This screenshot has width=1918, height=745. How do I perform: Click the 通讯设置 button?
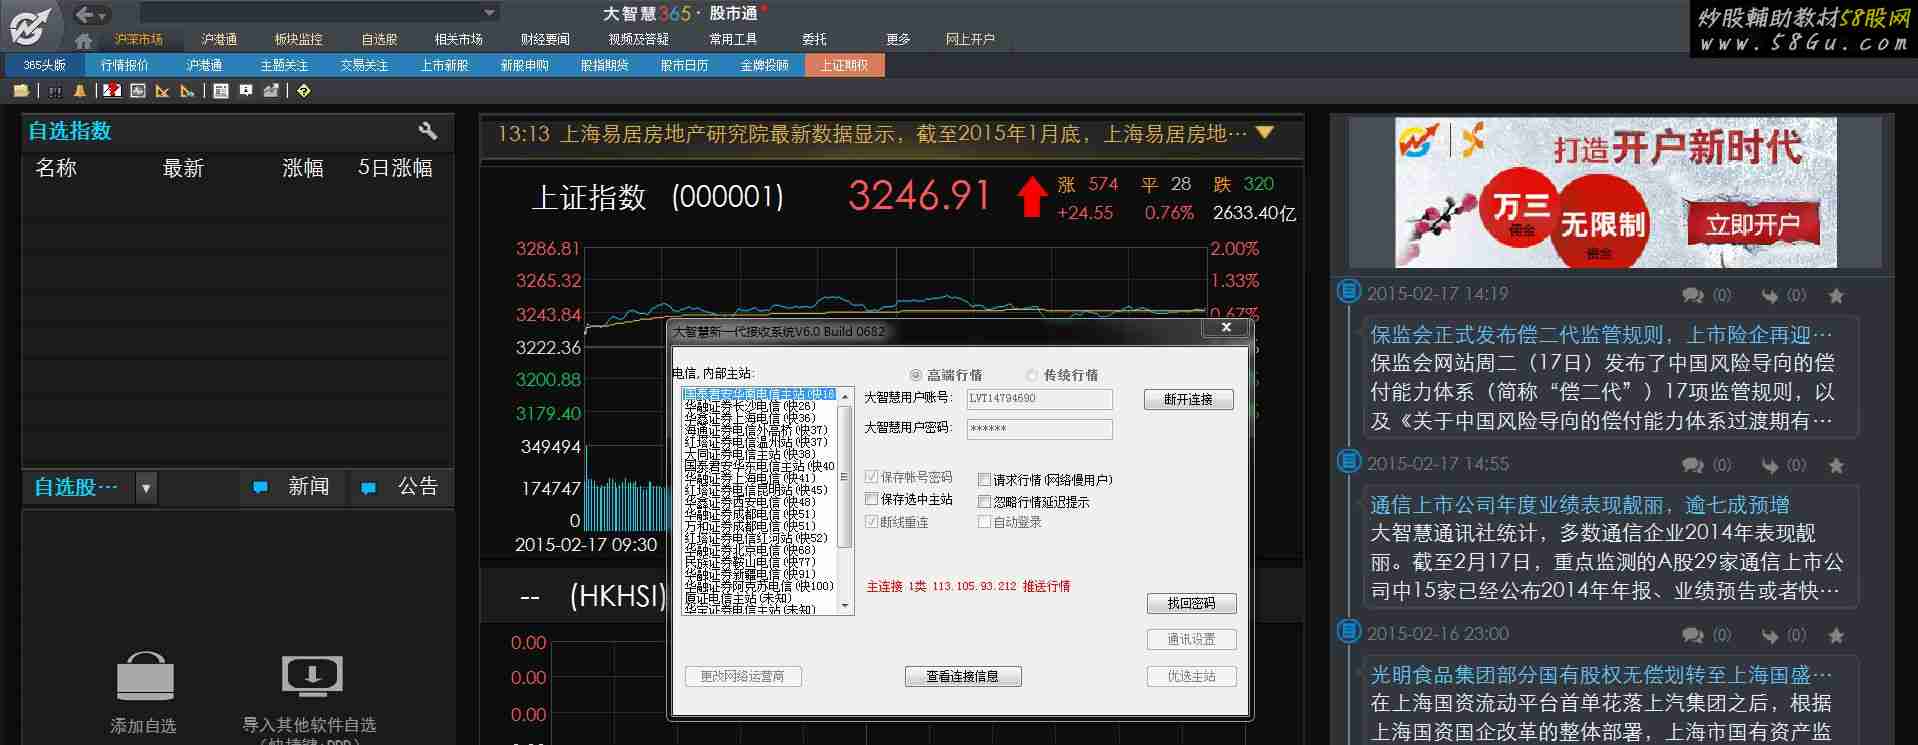1191,639
